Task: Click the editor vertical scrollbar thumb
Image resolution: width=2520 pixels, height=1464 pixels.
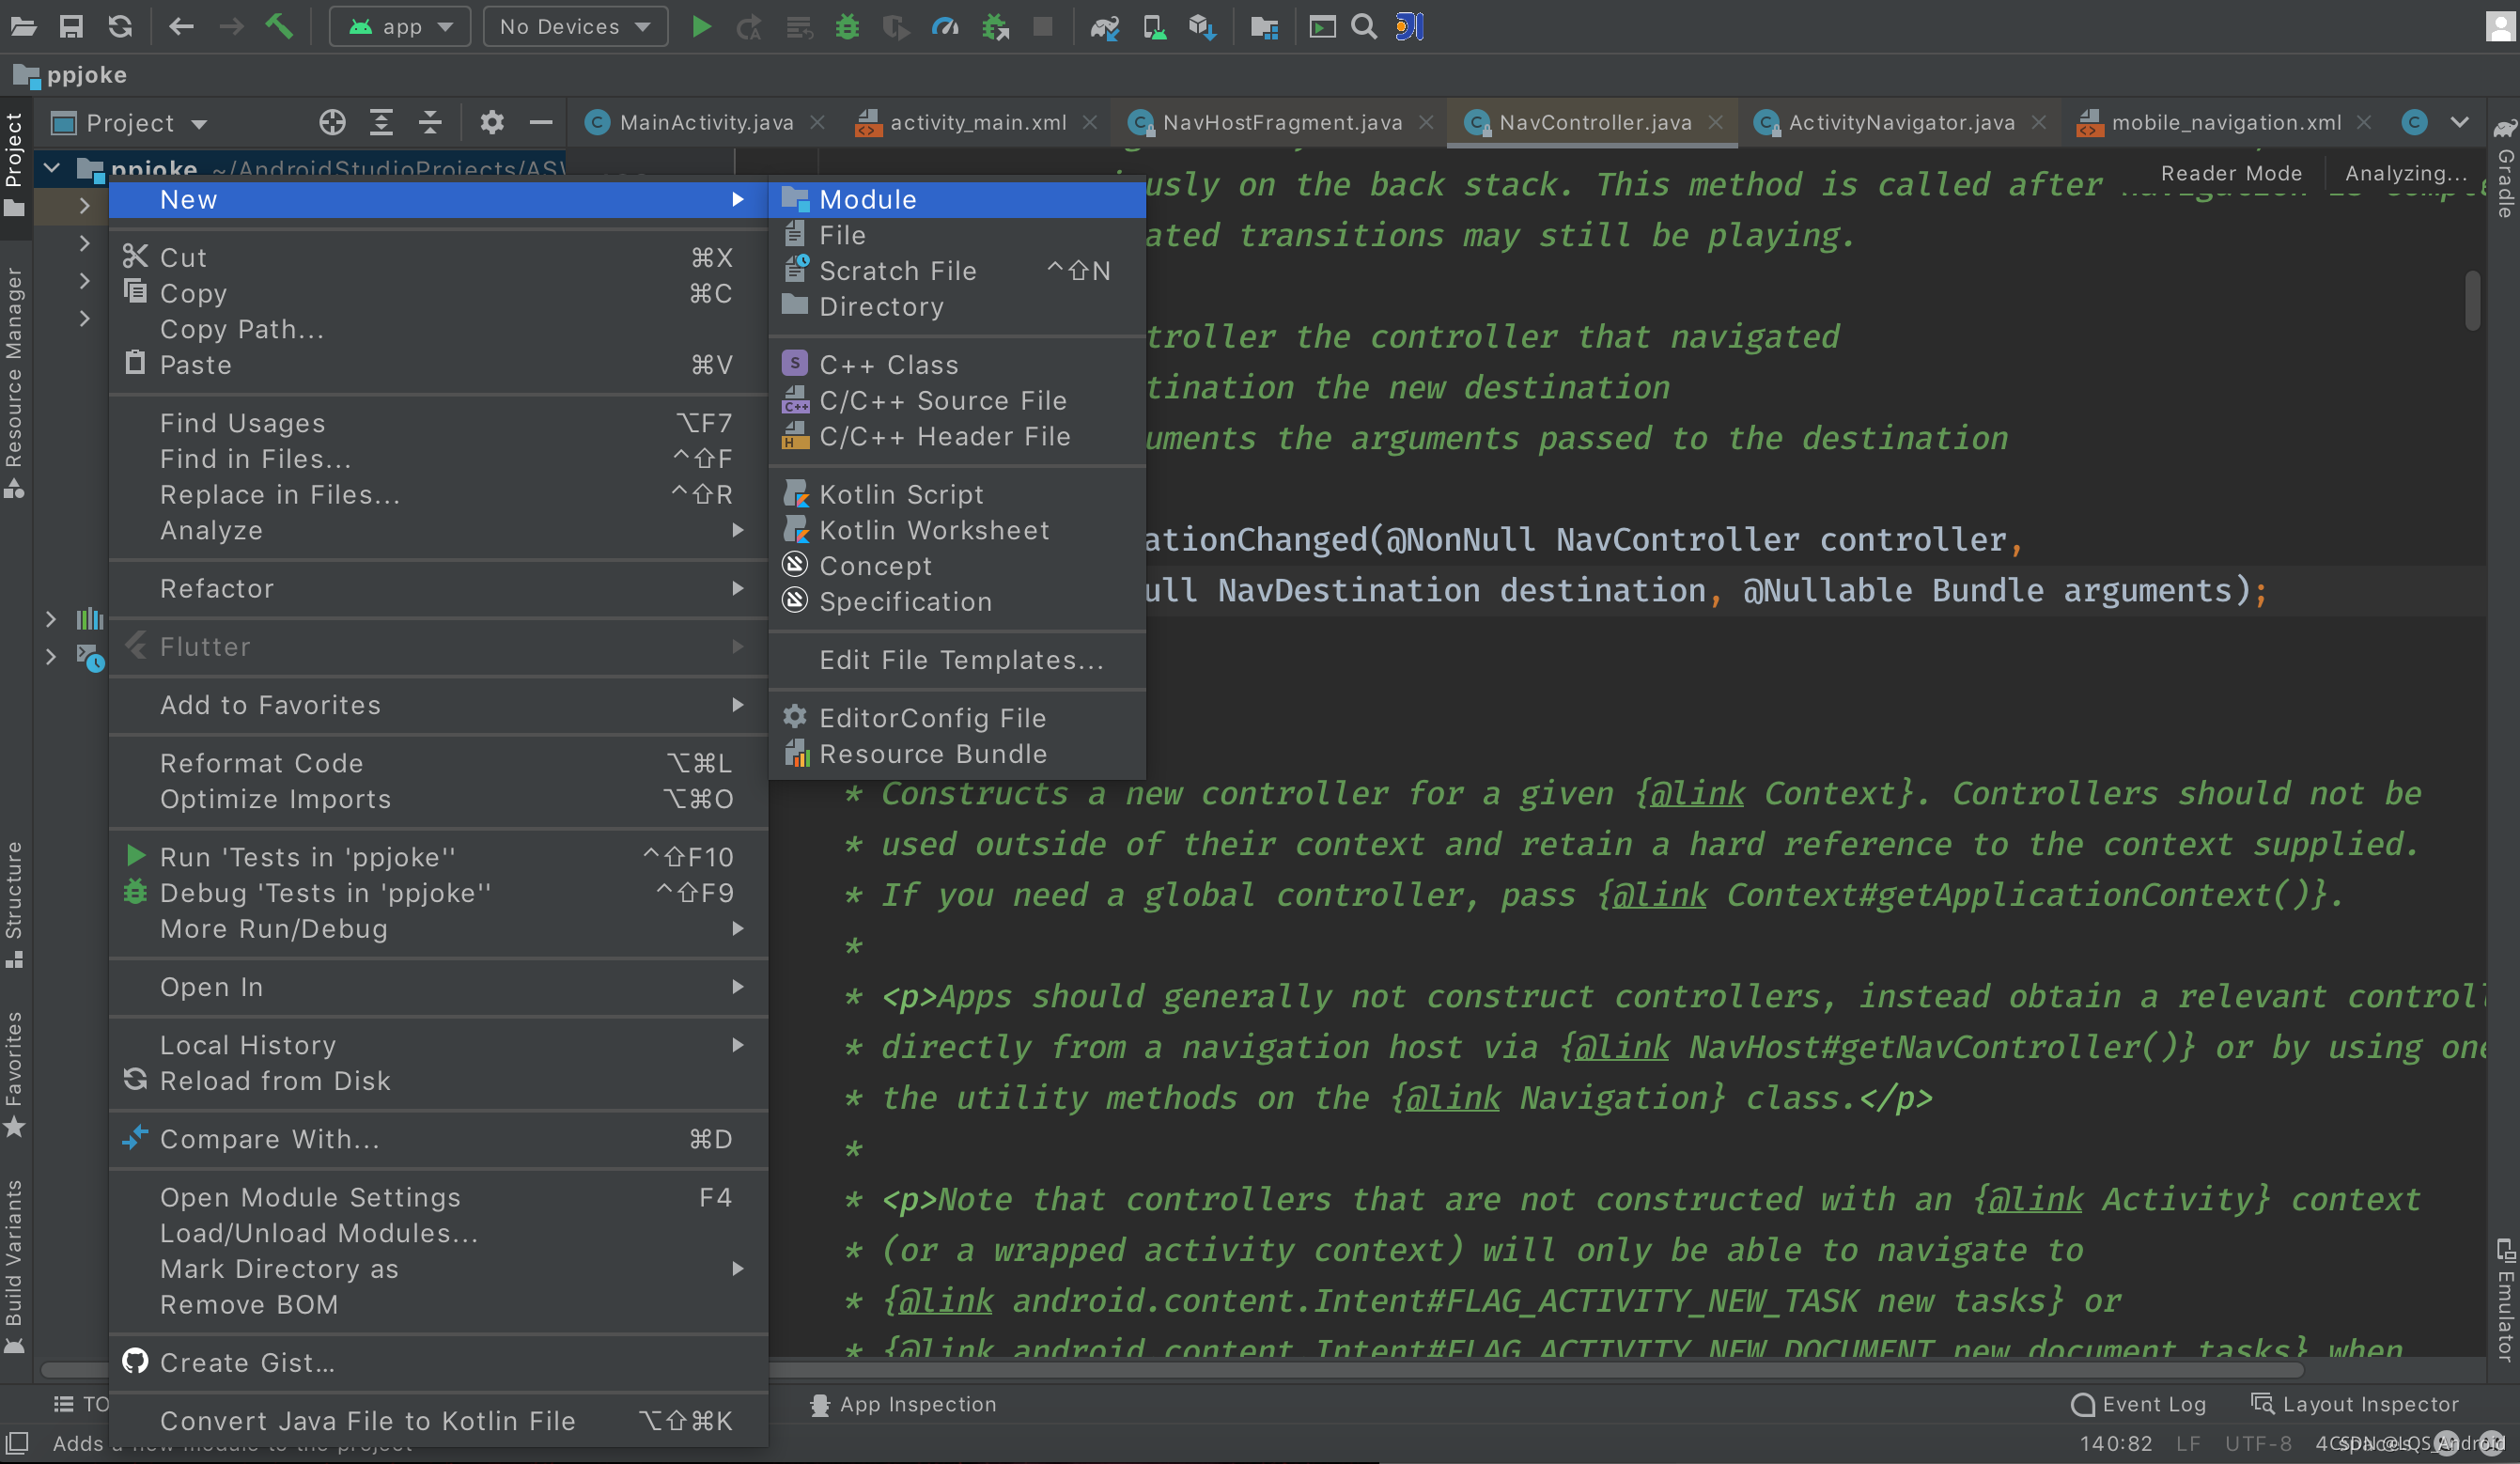Action: (2472, 300)
